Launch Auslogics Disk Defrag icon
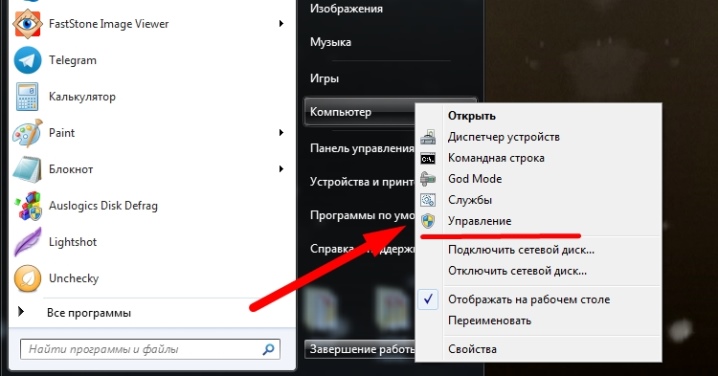718x376 pixels. pyautogui.click(x=27, y=206)
